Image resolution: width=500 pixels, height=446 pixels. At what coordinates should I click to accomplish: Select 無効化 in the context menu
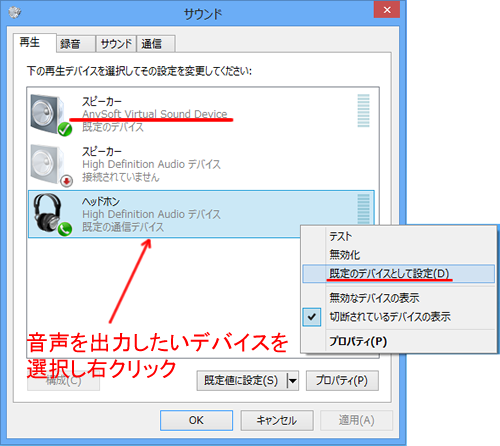[345, 255]
